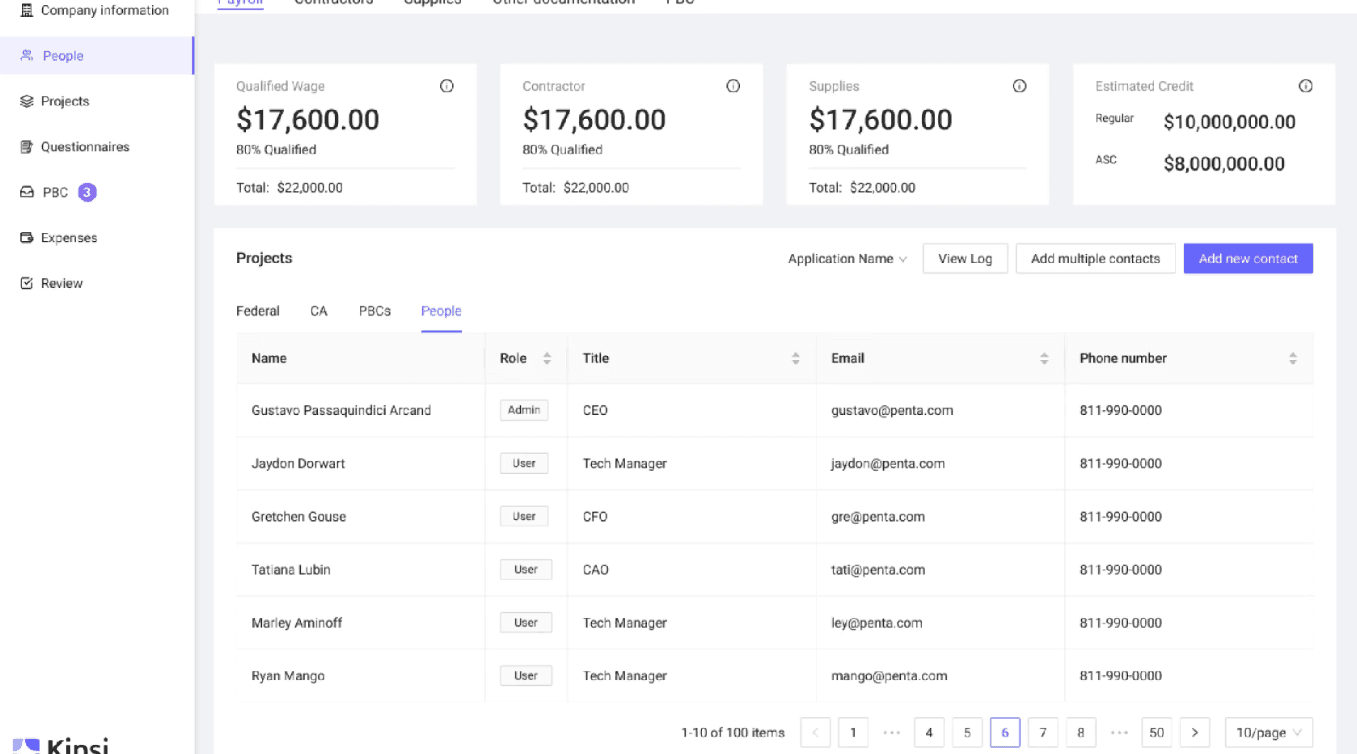Click Add new contact button
Screen dimensions: 1357x754
tap(1248, 259)
